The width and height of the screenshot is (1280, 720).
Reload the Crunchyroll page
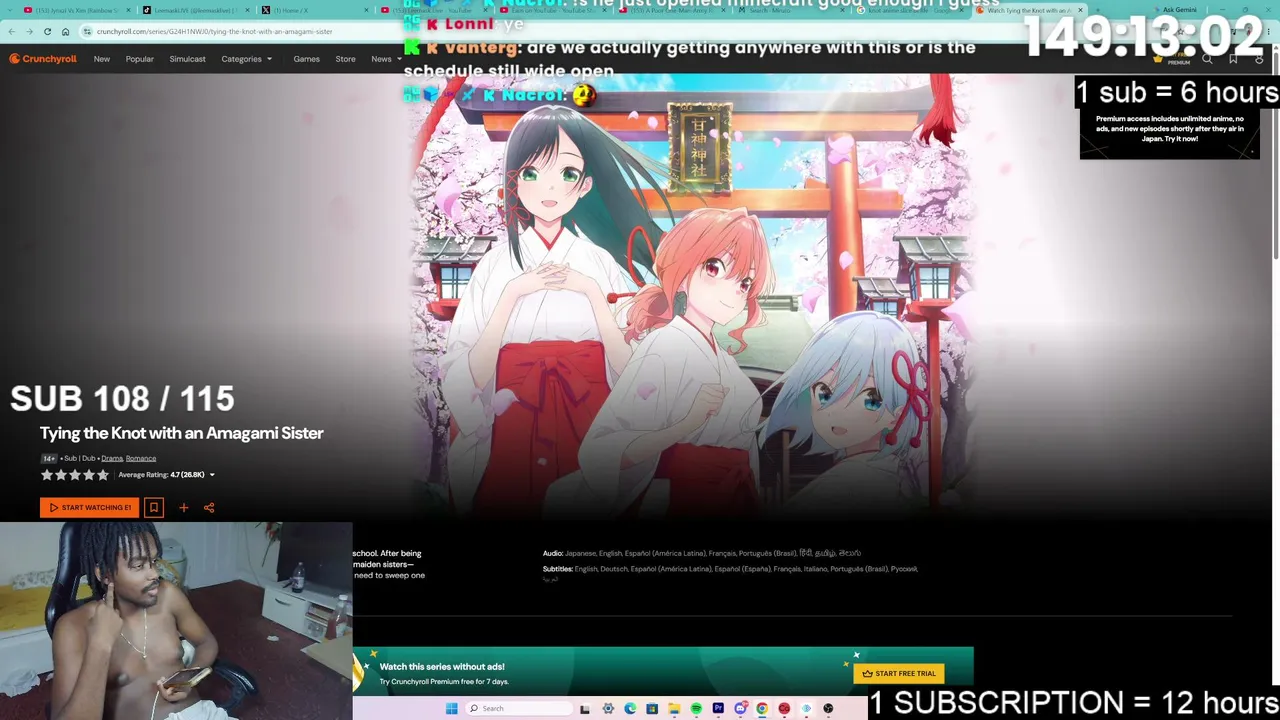pyautogui.click(x=47, y=31)
